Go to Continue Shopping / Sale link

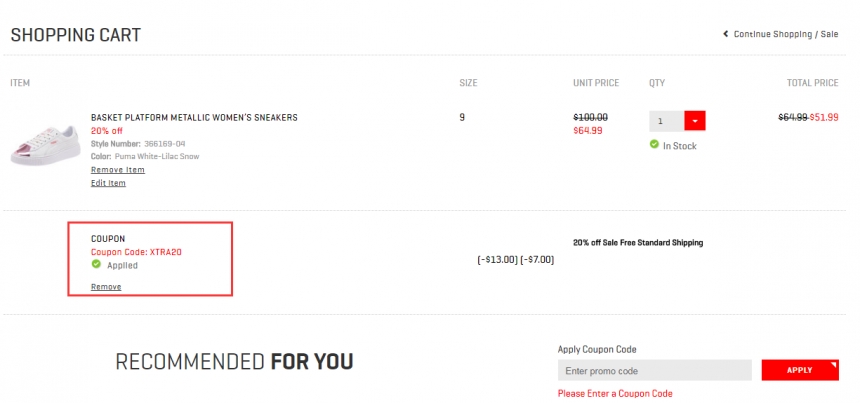tap(786, 34)
